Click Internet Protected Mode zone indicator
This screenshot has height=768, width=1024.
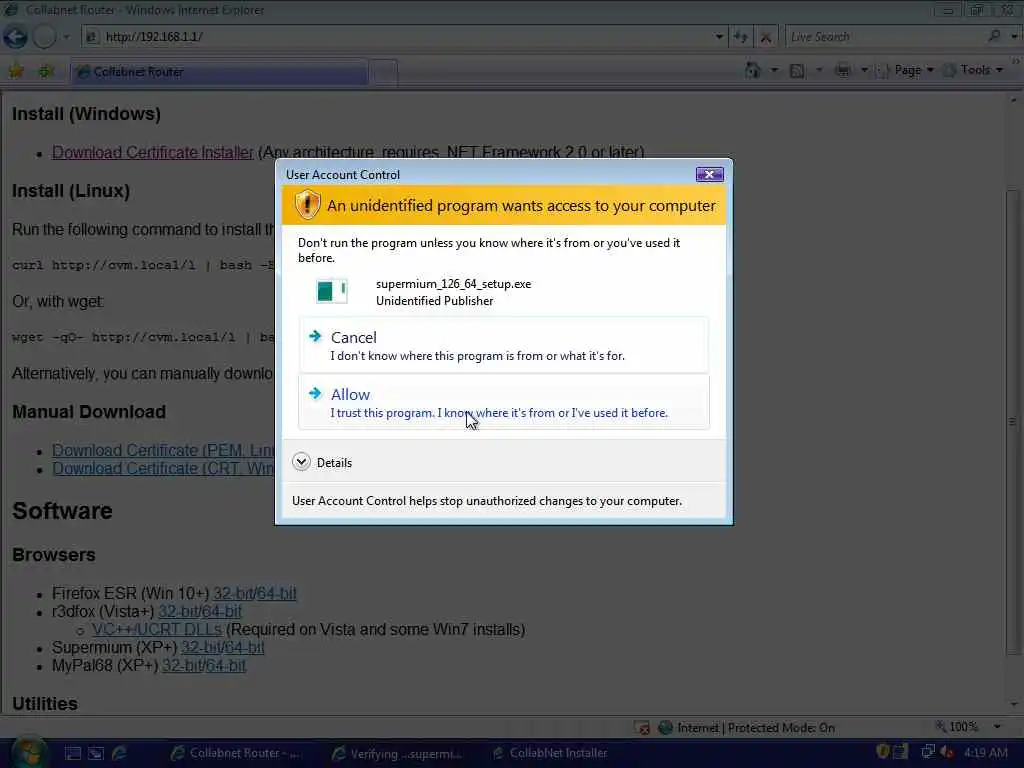click(x=746, y=728)
